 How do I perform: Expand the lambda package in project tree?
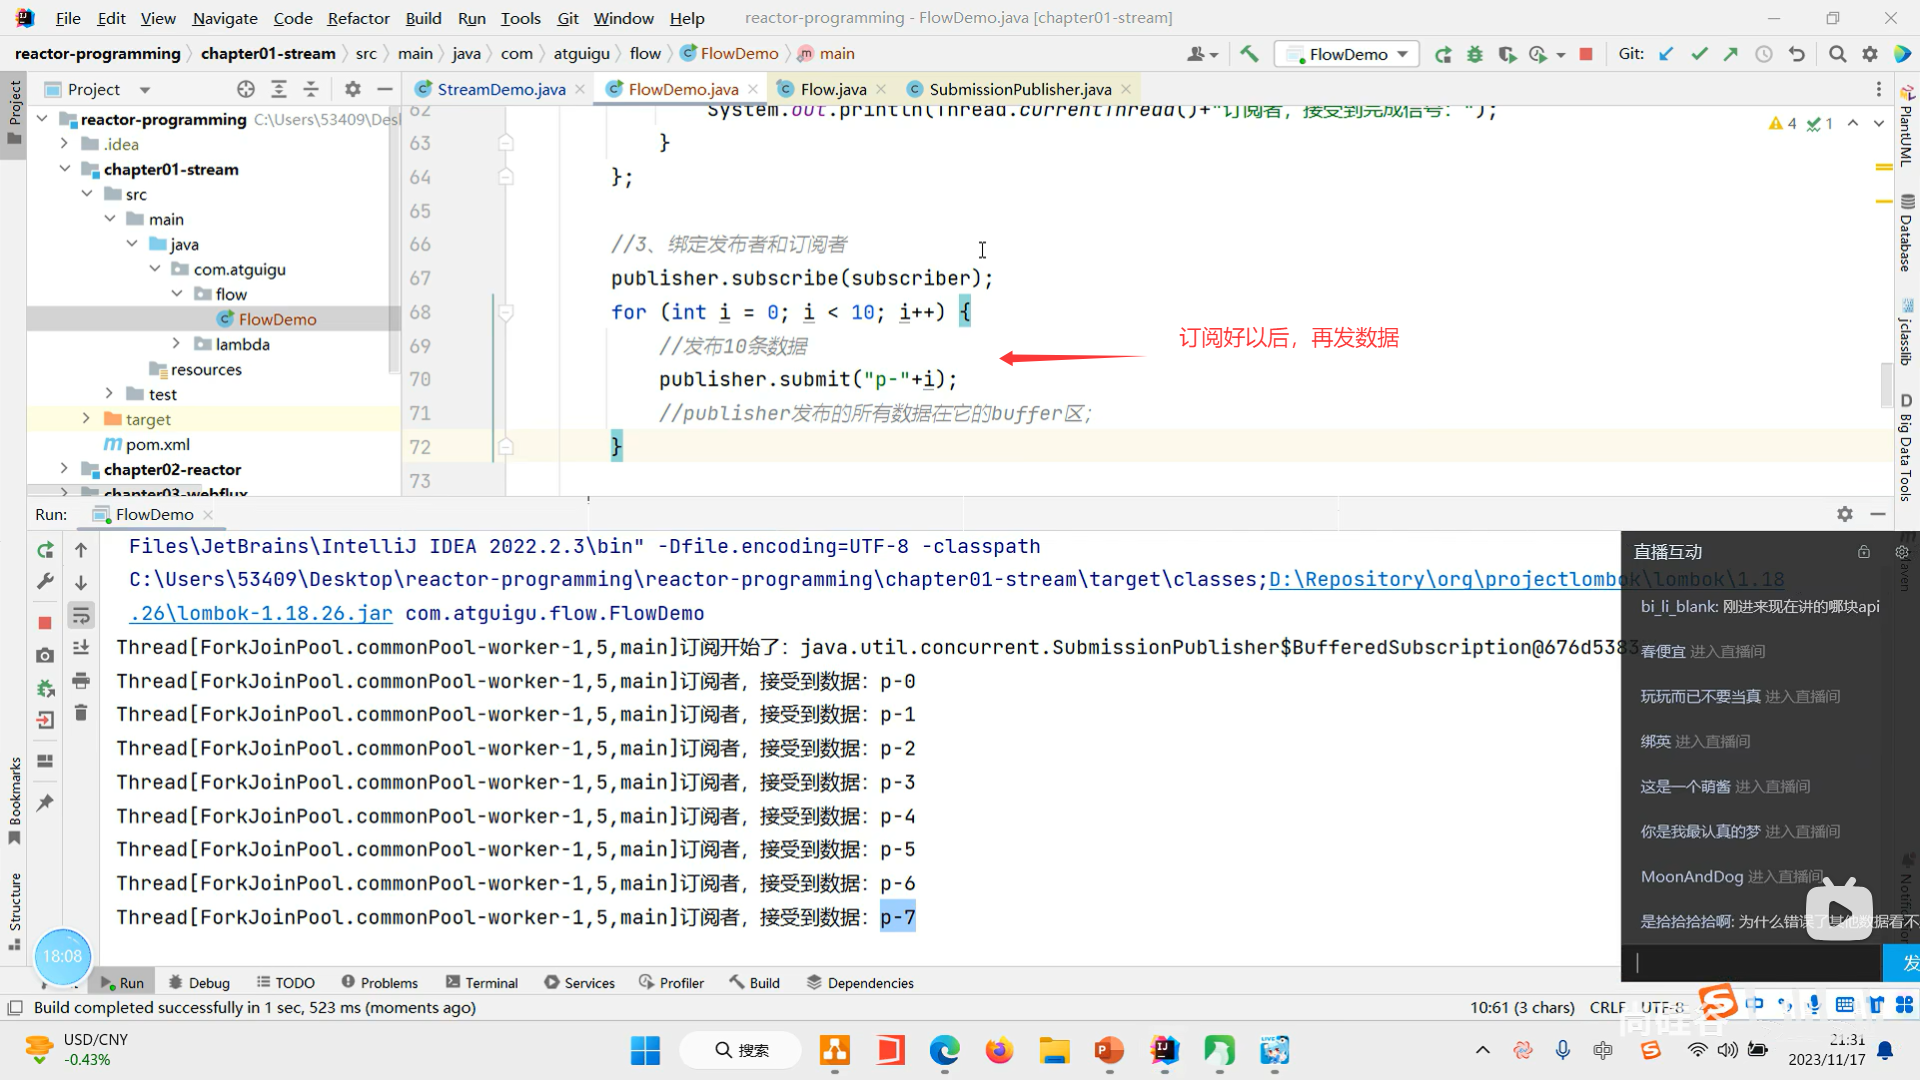point(177,344)
